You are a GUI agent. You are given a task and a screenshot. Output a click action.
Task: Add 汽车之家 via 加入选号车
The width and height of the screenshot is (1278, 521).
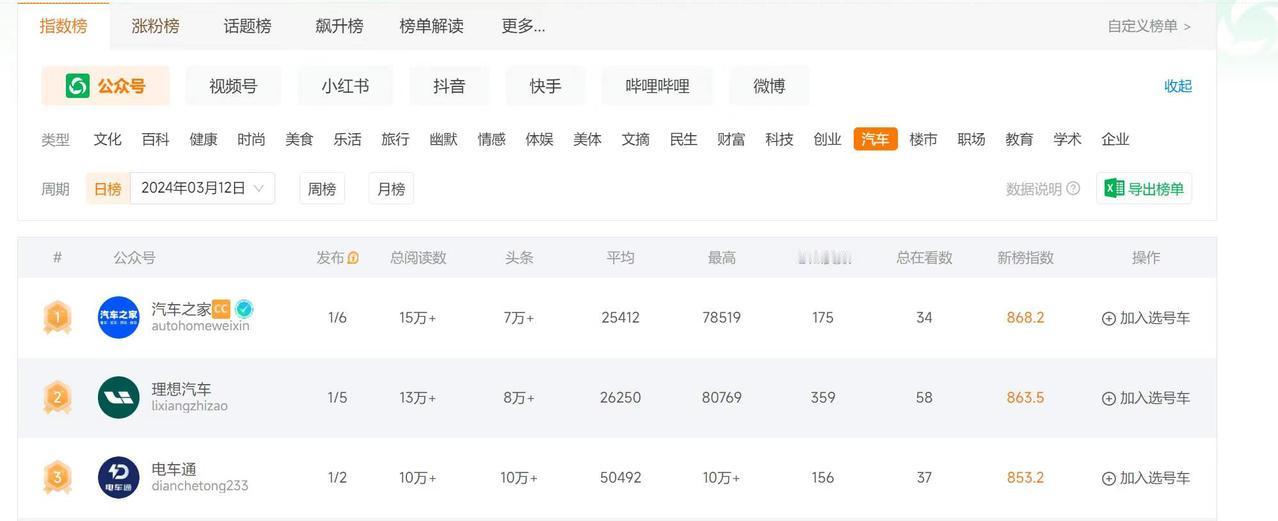click(1145, 318)
